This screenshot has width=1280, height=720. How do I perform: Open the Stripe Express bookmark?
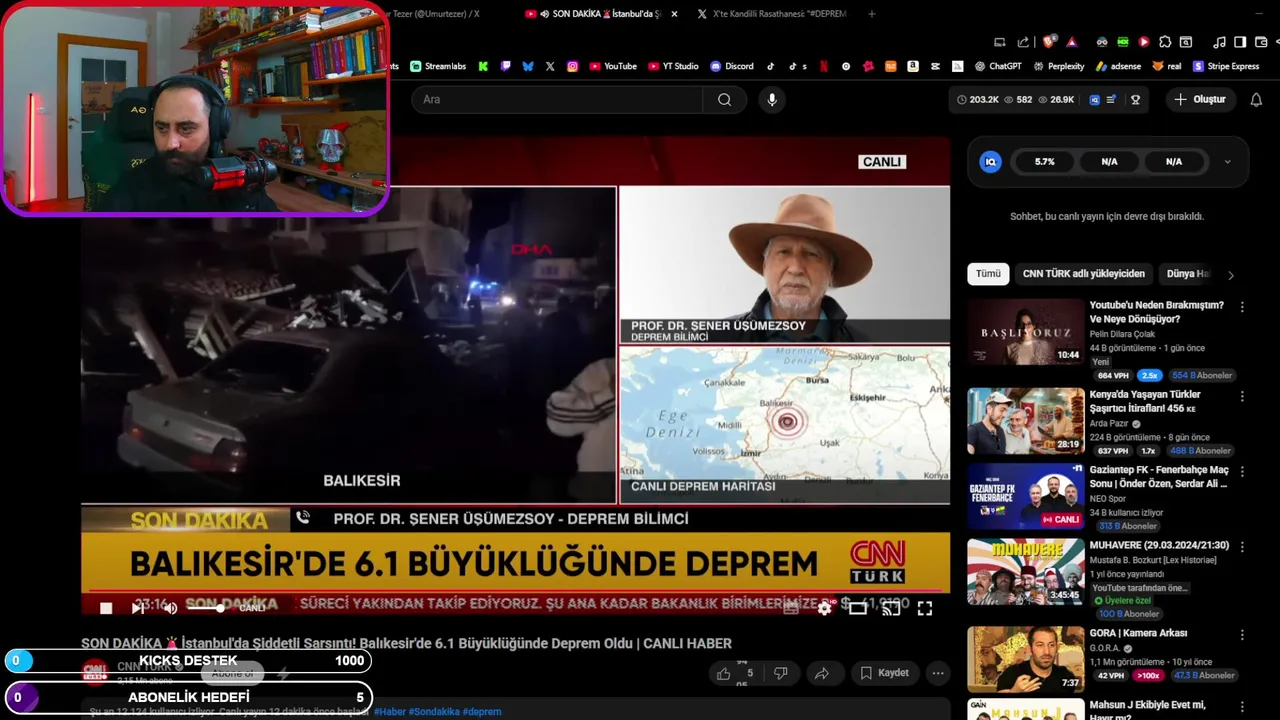pos(1225,66)
